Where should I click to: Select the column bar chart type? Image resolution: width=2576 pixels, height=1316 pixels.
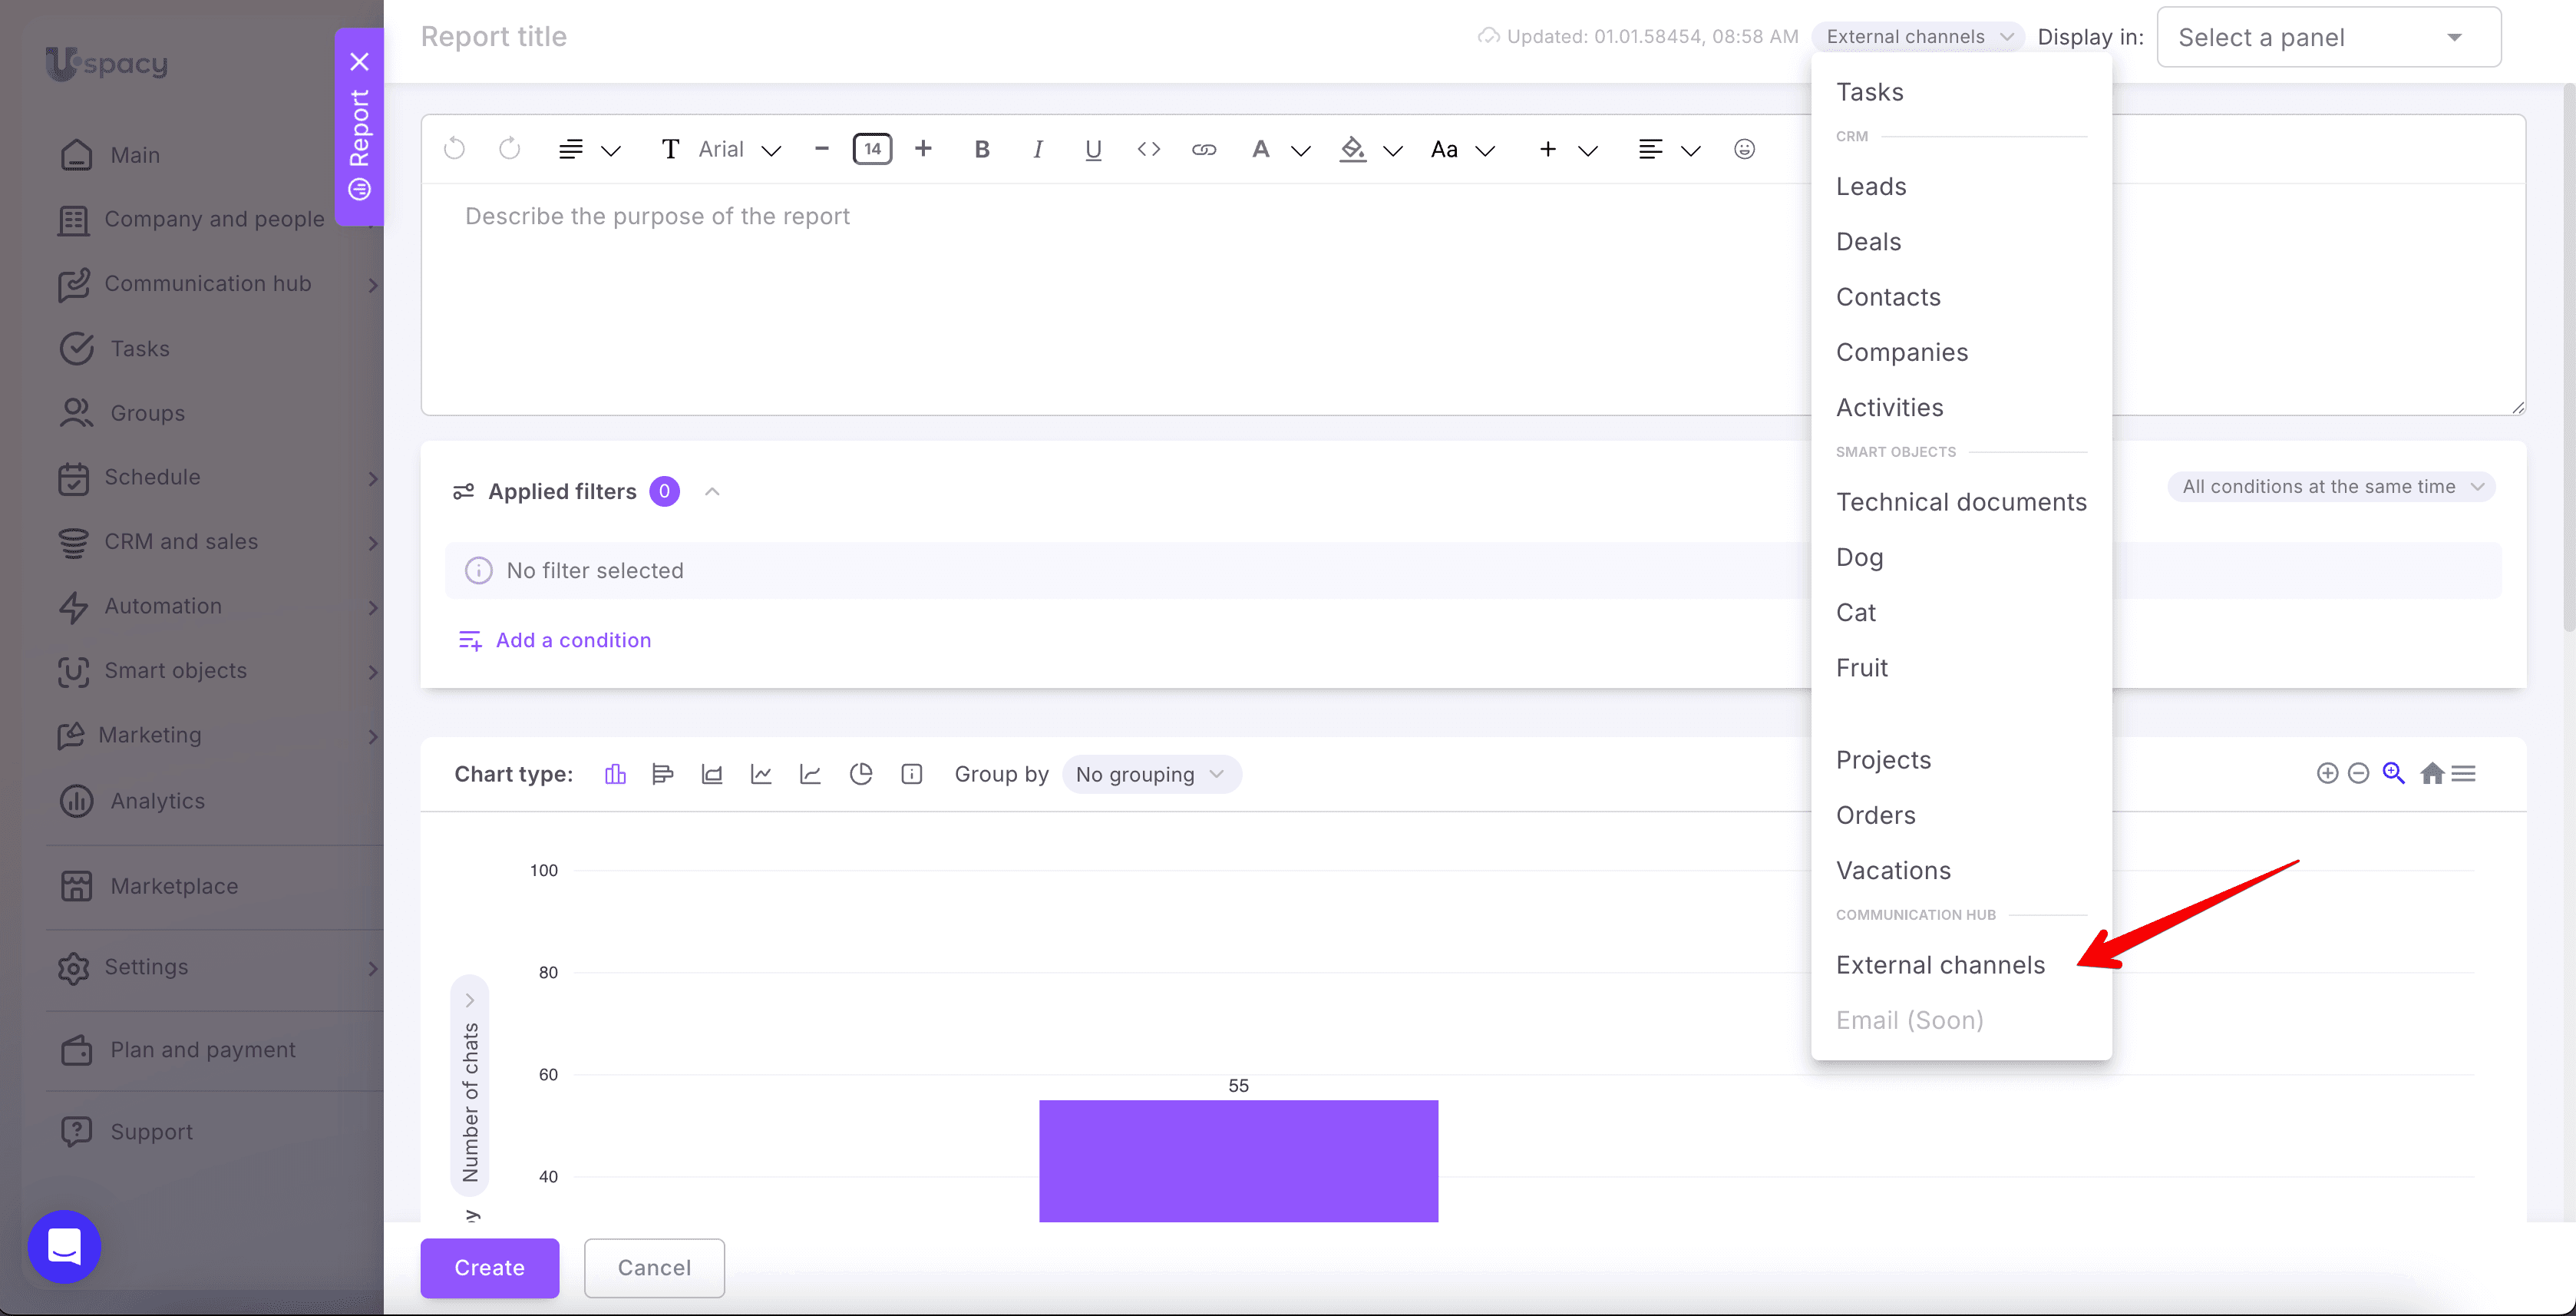pos(615,774)
